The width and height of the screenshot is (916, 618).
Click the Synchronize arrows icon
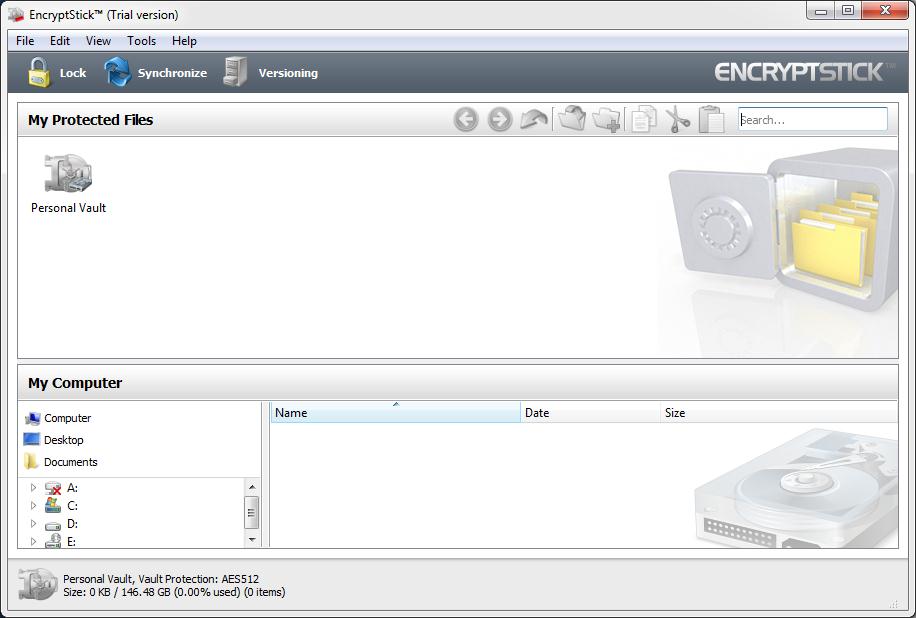click(x=117, y=72)
